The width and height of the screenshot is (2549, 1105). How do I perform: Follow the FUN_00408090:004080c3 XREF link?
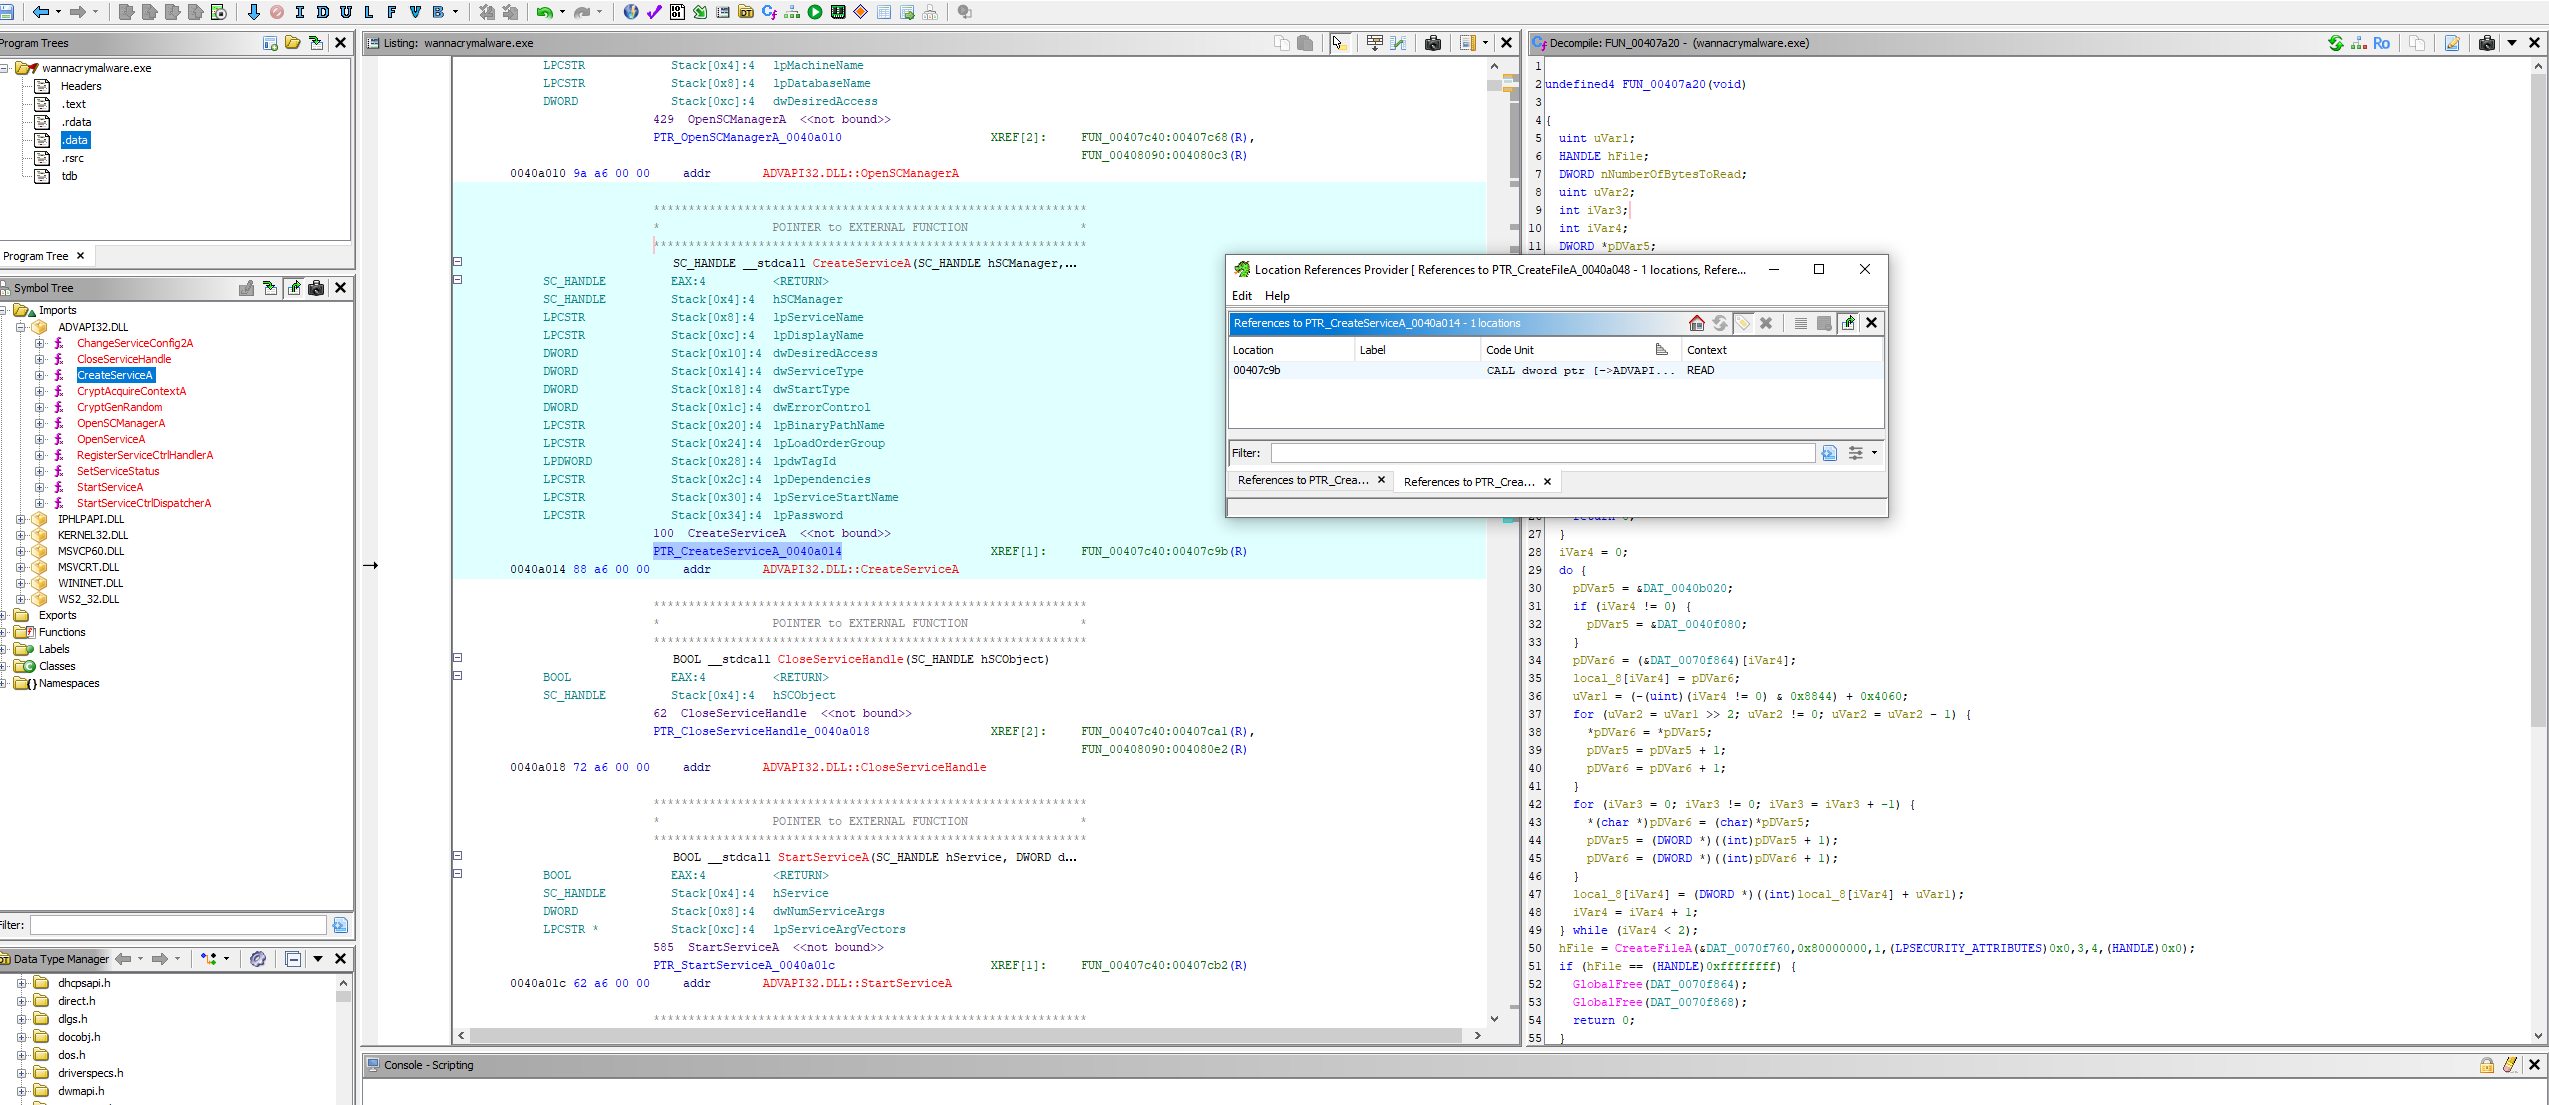pos(1163,155)
